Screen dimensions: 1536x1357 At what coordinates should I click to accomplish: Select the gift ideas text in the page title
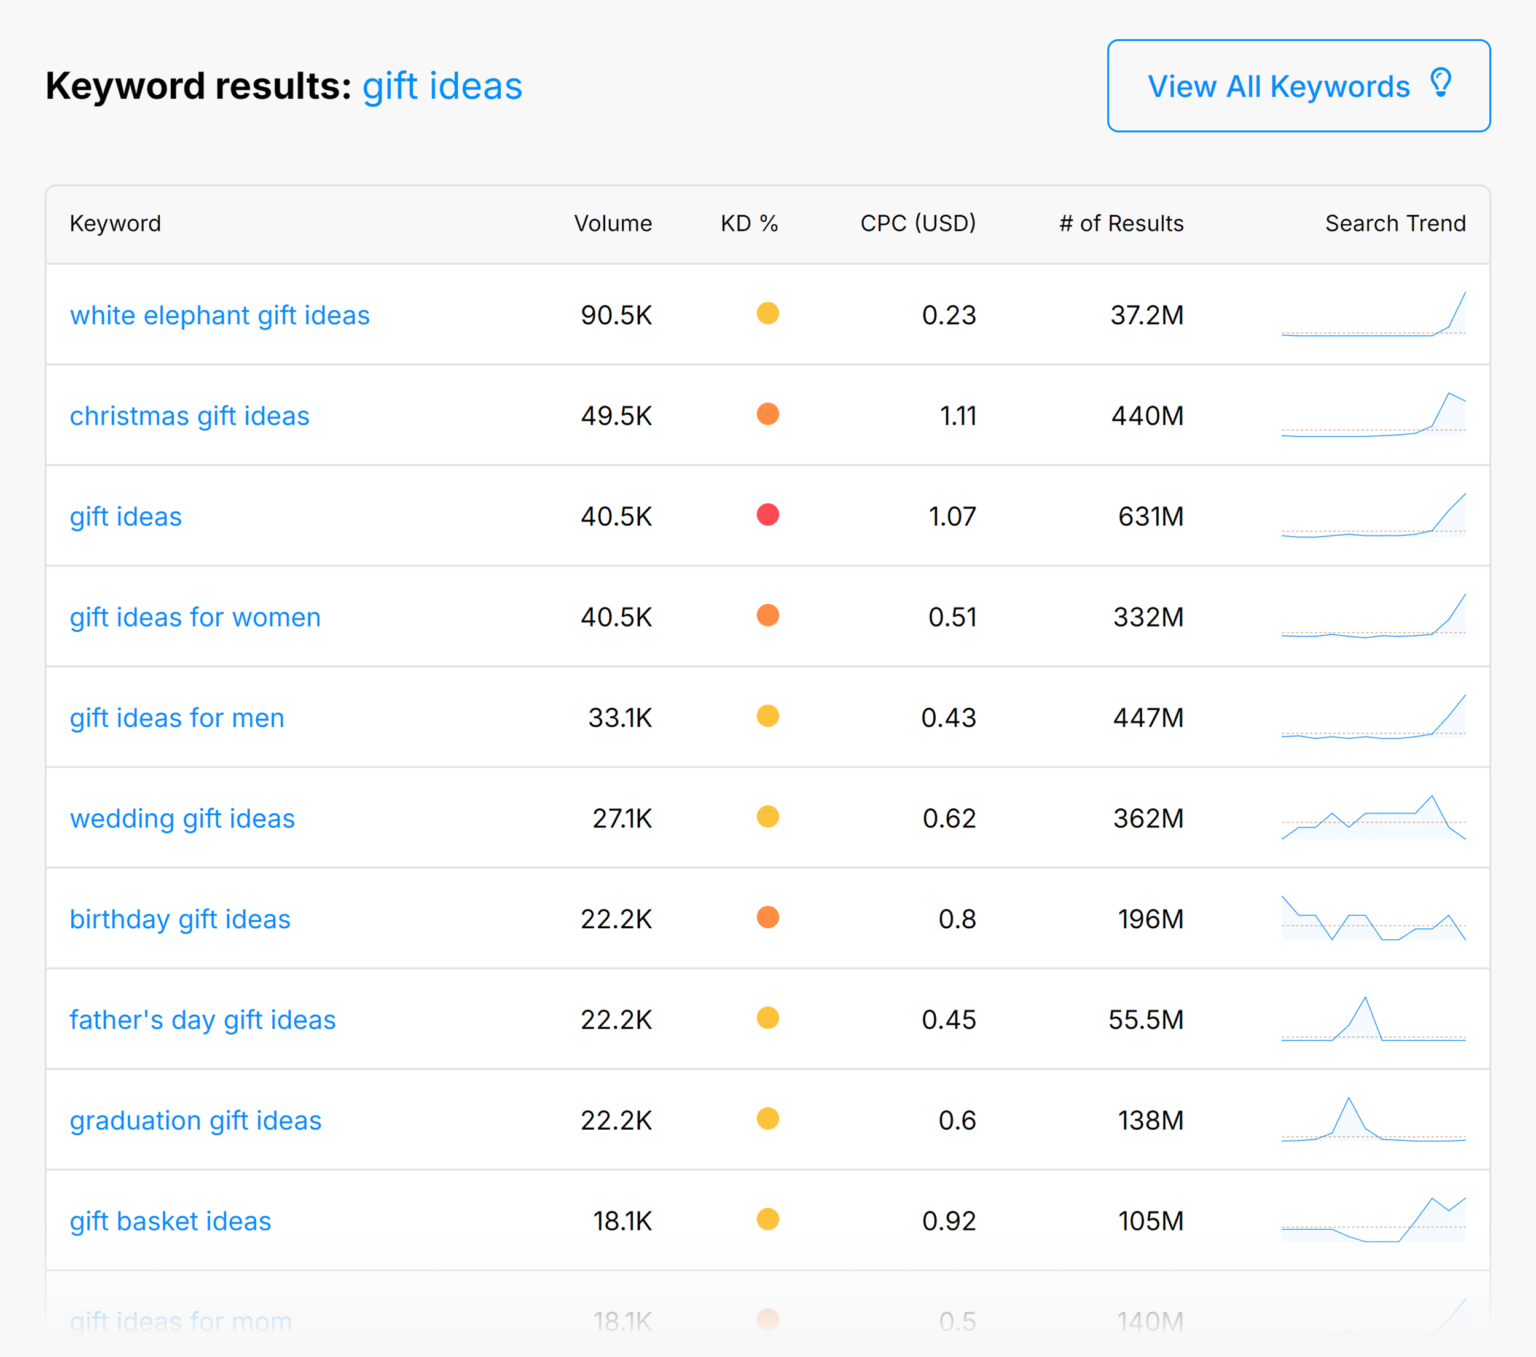442,86
